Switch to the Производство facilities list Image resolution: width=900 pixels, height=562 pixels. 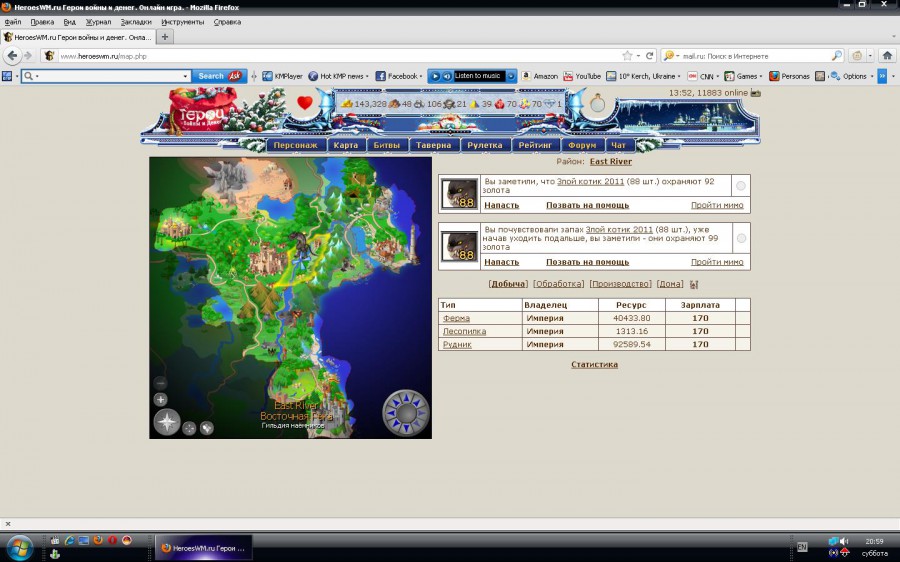[620, 284]
